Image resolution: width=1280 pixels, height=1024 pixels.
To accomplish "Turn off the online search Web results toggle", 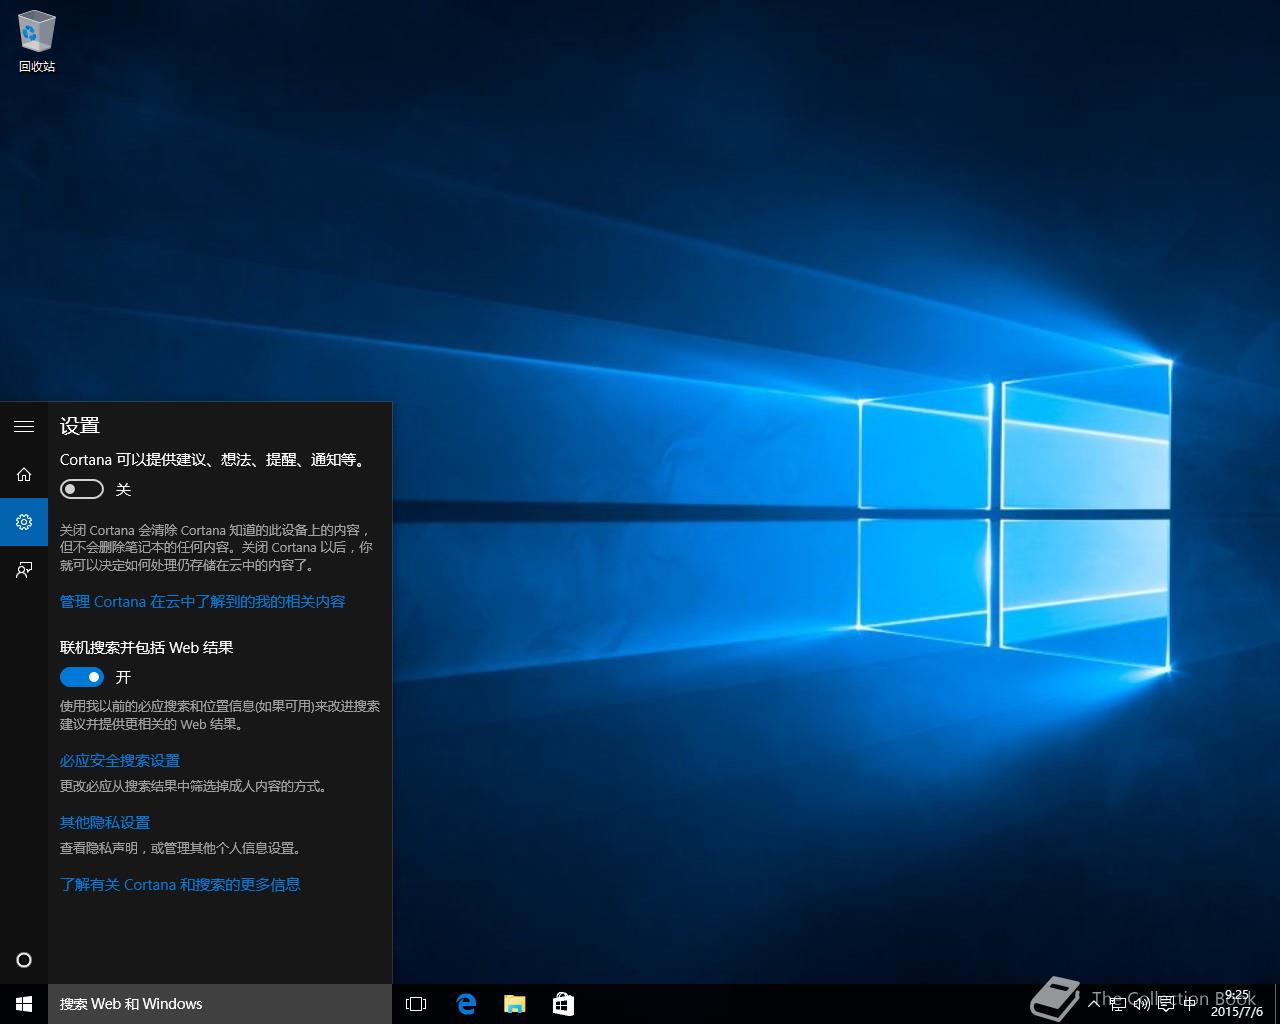I will [x=82, y=677].
